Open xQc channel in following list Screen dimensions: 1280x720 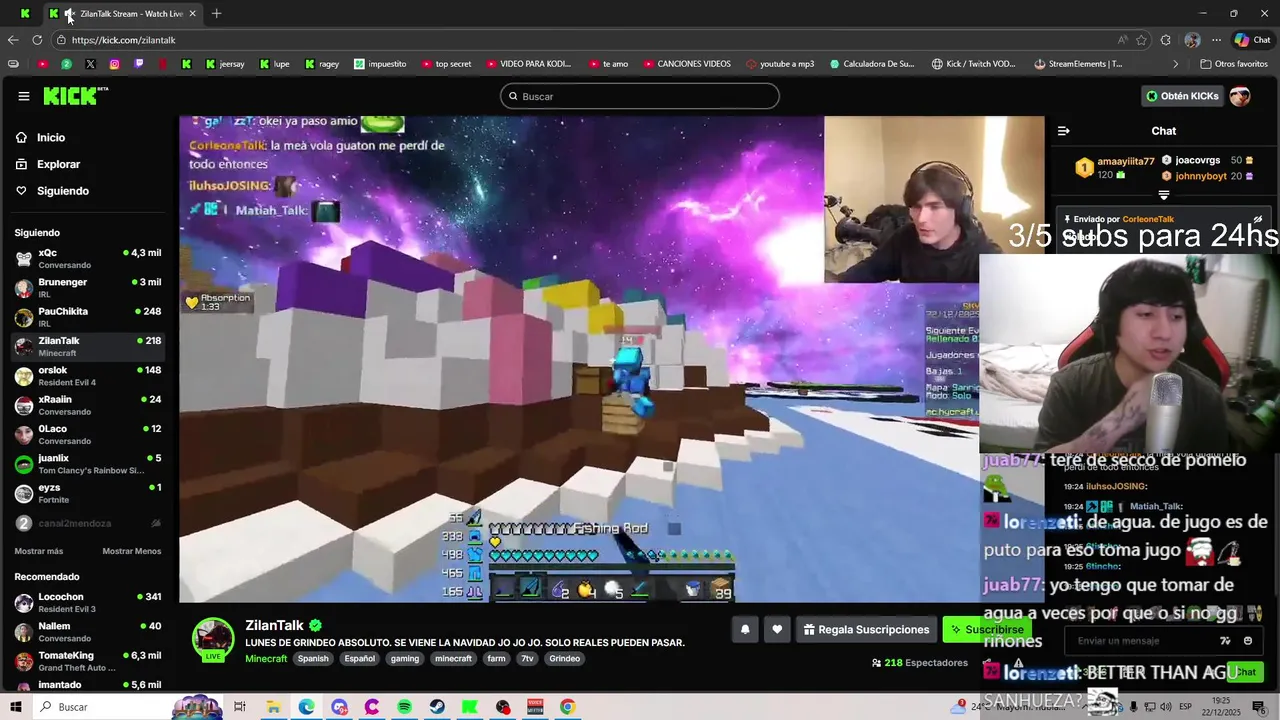coord(88,258)
